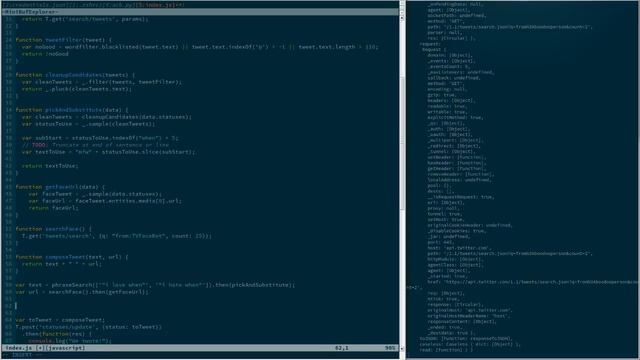Click the 'var subStart' line
This screenshot has height=360, width=640.
tap(100, 138)
